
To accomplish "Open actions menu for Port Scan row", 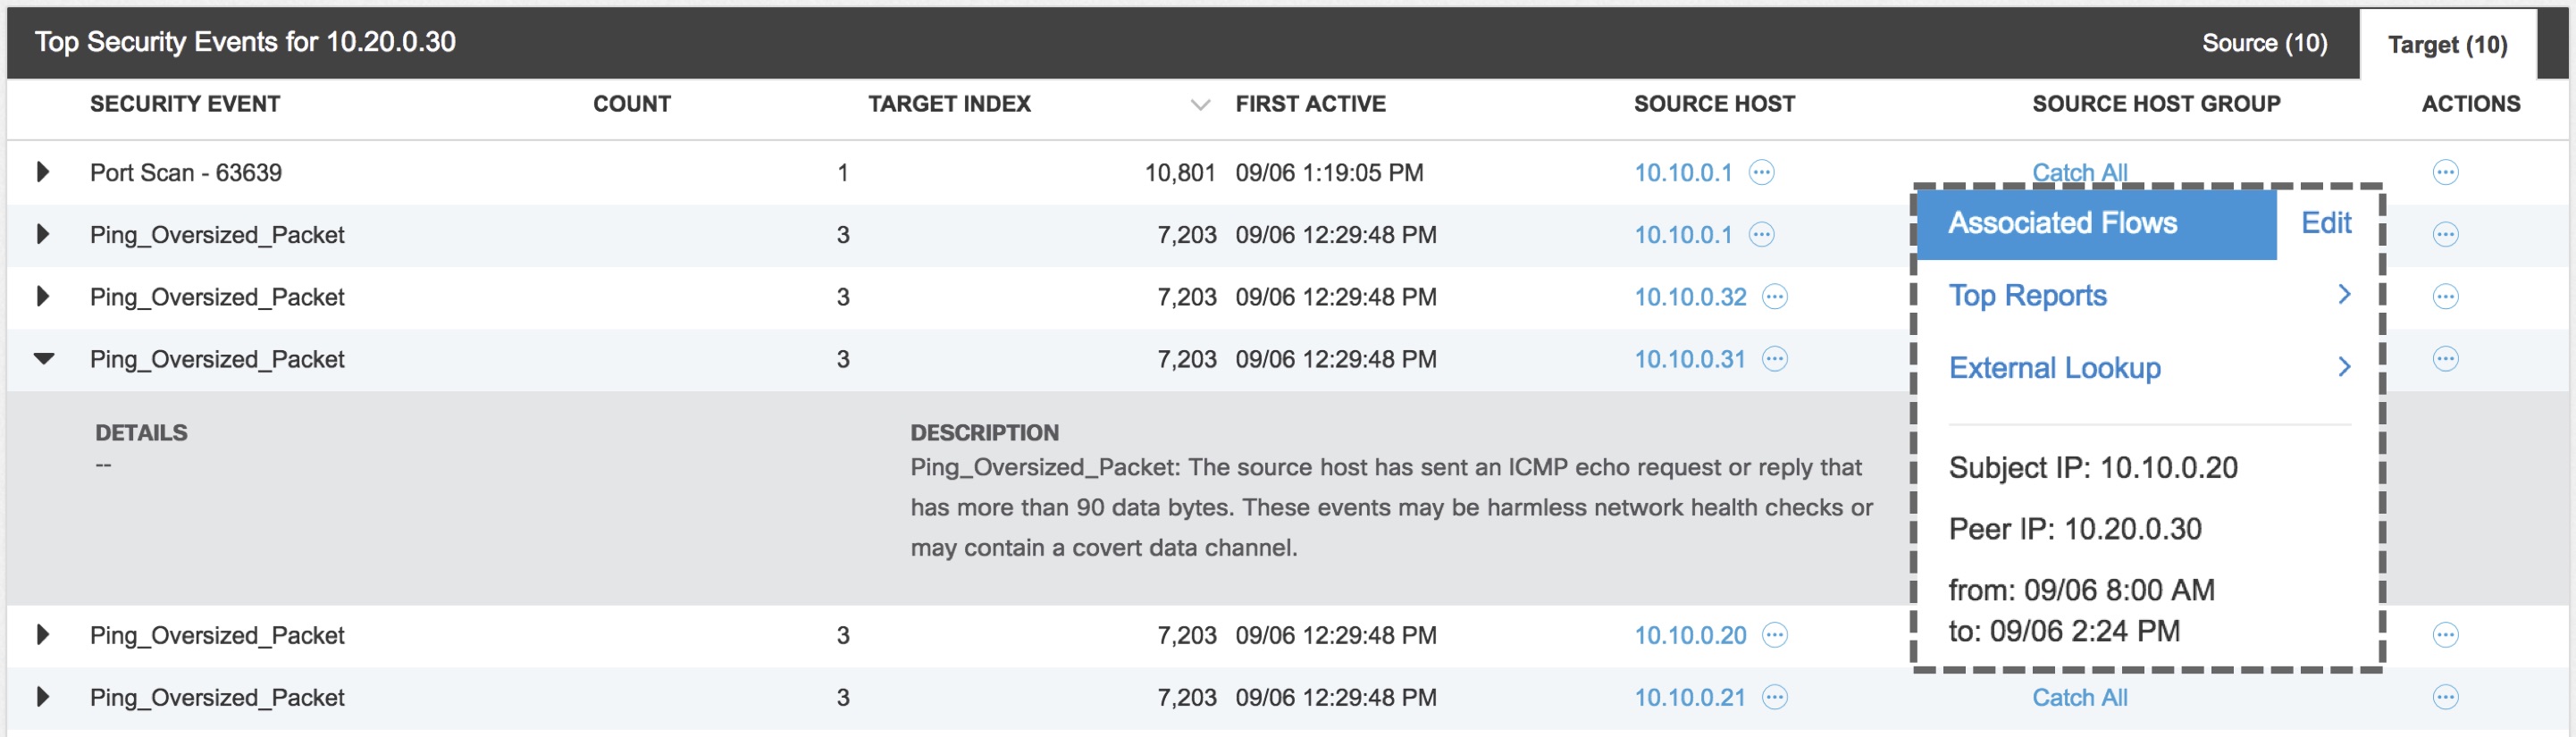I will (x=2445, y=173).
